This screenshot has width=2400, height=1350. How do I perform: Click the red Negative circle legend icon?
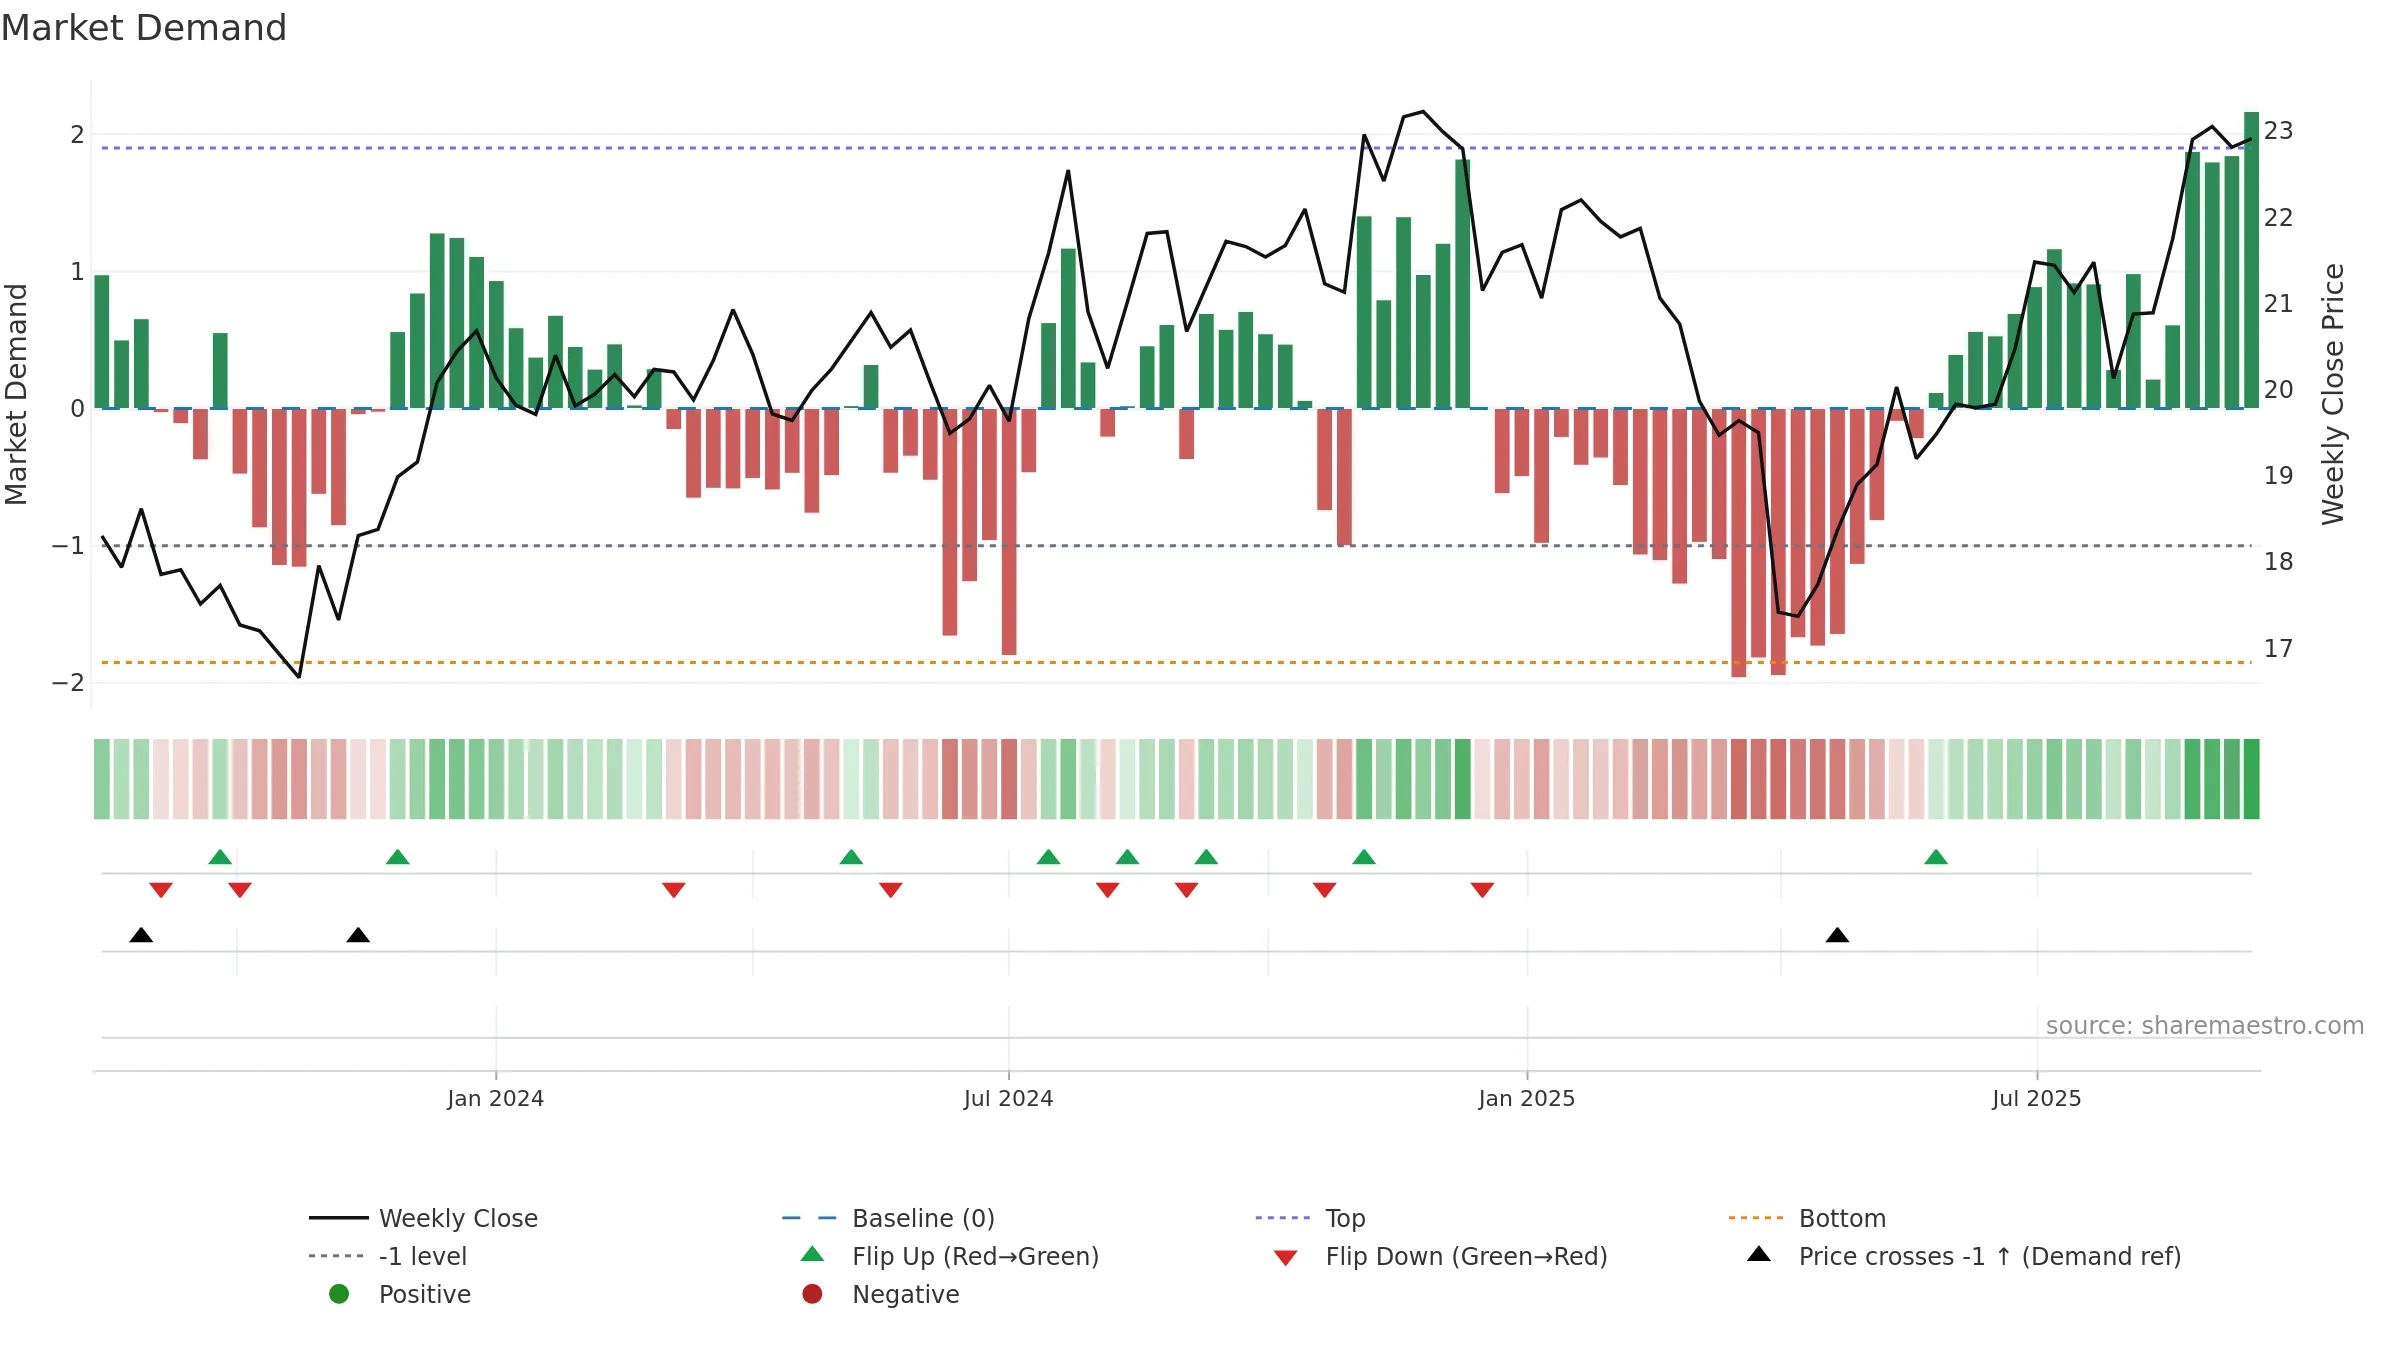(x=812, y=1294)
